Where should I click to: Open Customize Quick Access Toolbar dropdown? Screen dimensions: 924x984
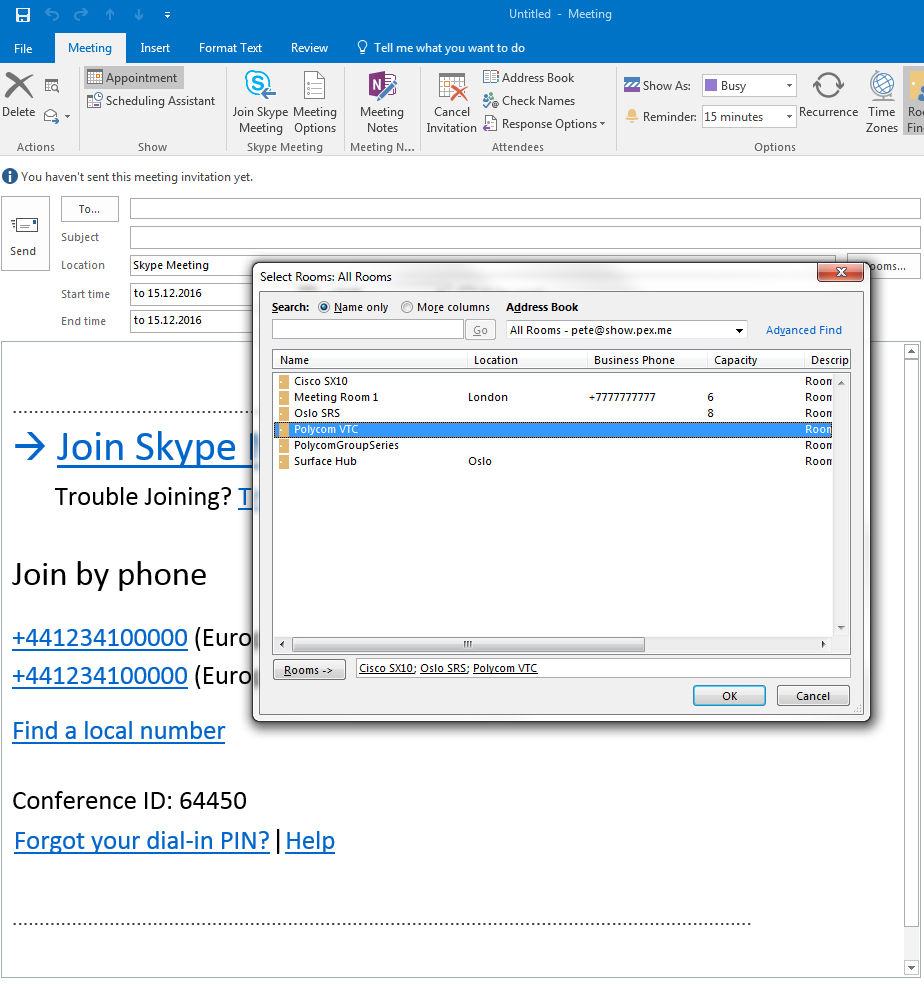click(168, 14)
